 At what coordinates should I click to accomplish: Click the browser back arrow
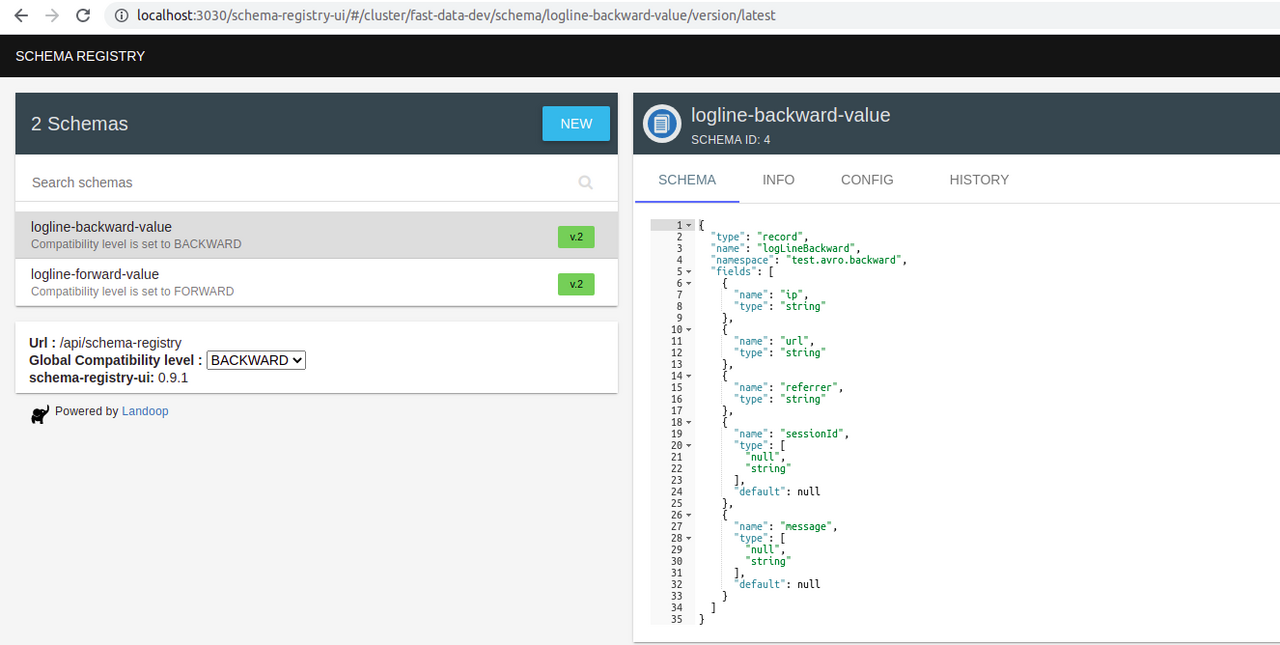click(x=20, y=15)
